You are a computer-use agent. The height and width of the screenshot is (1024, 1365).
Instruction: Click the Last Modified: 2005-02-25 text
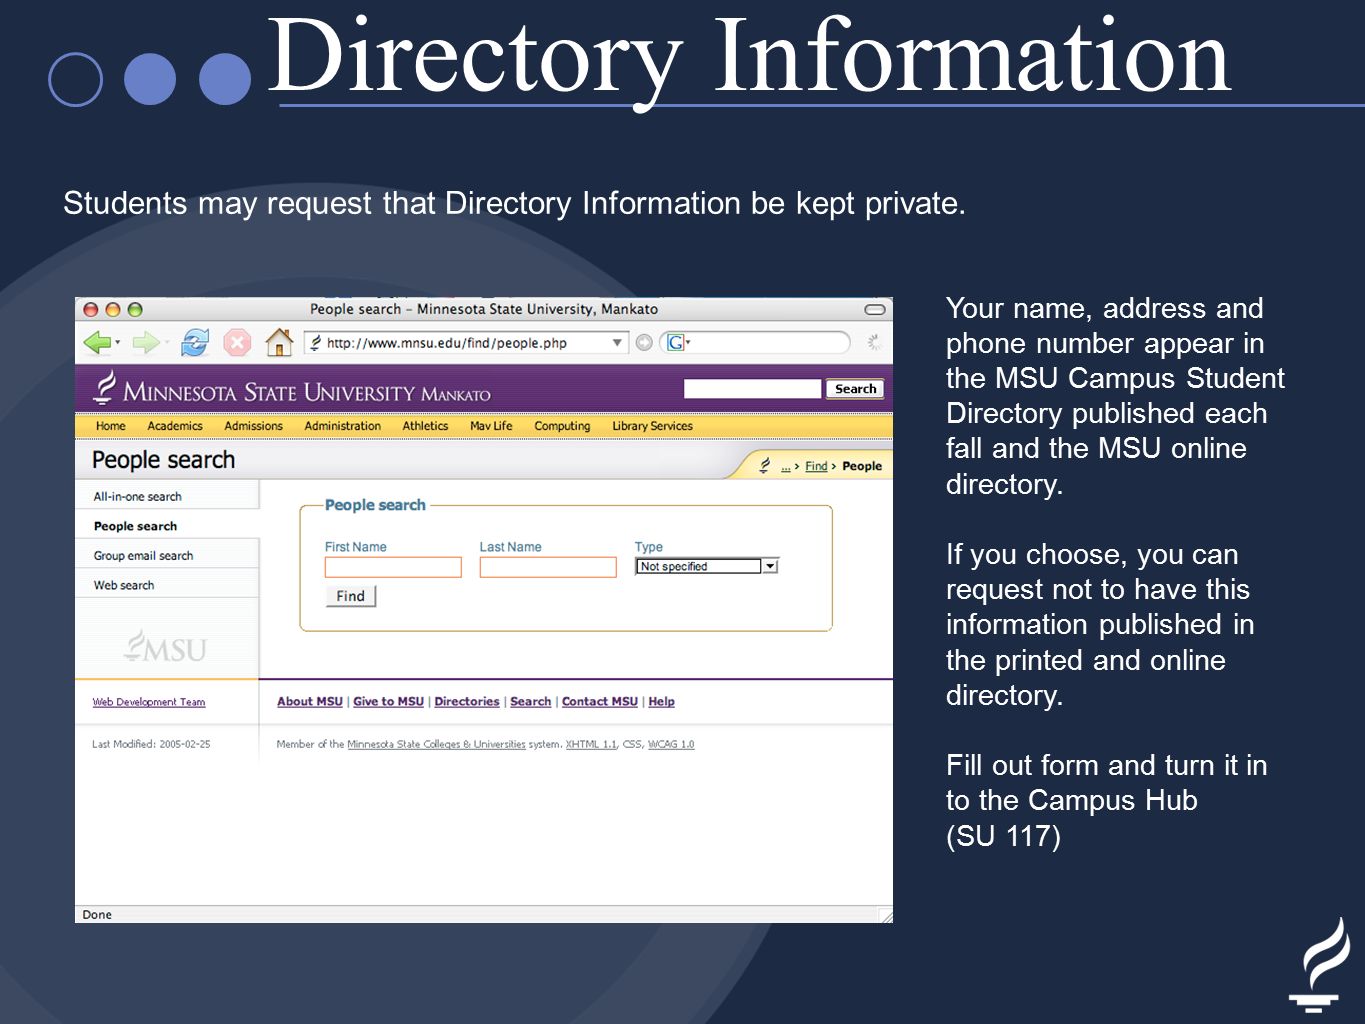click(151, 744)
